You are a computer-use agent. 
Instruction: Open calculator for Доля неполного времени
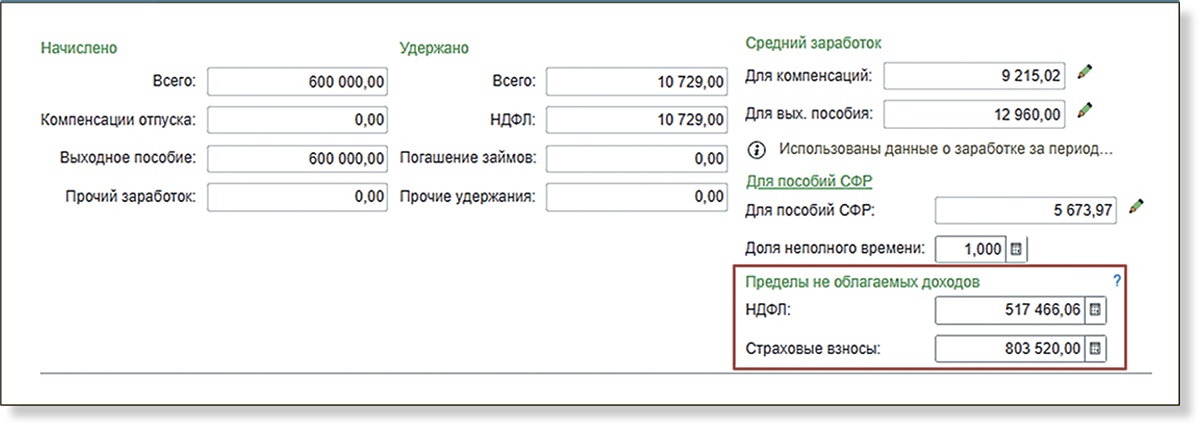[x=1017, y=248]
